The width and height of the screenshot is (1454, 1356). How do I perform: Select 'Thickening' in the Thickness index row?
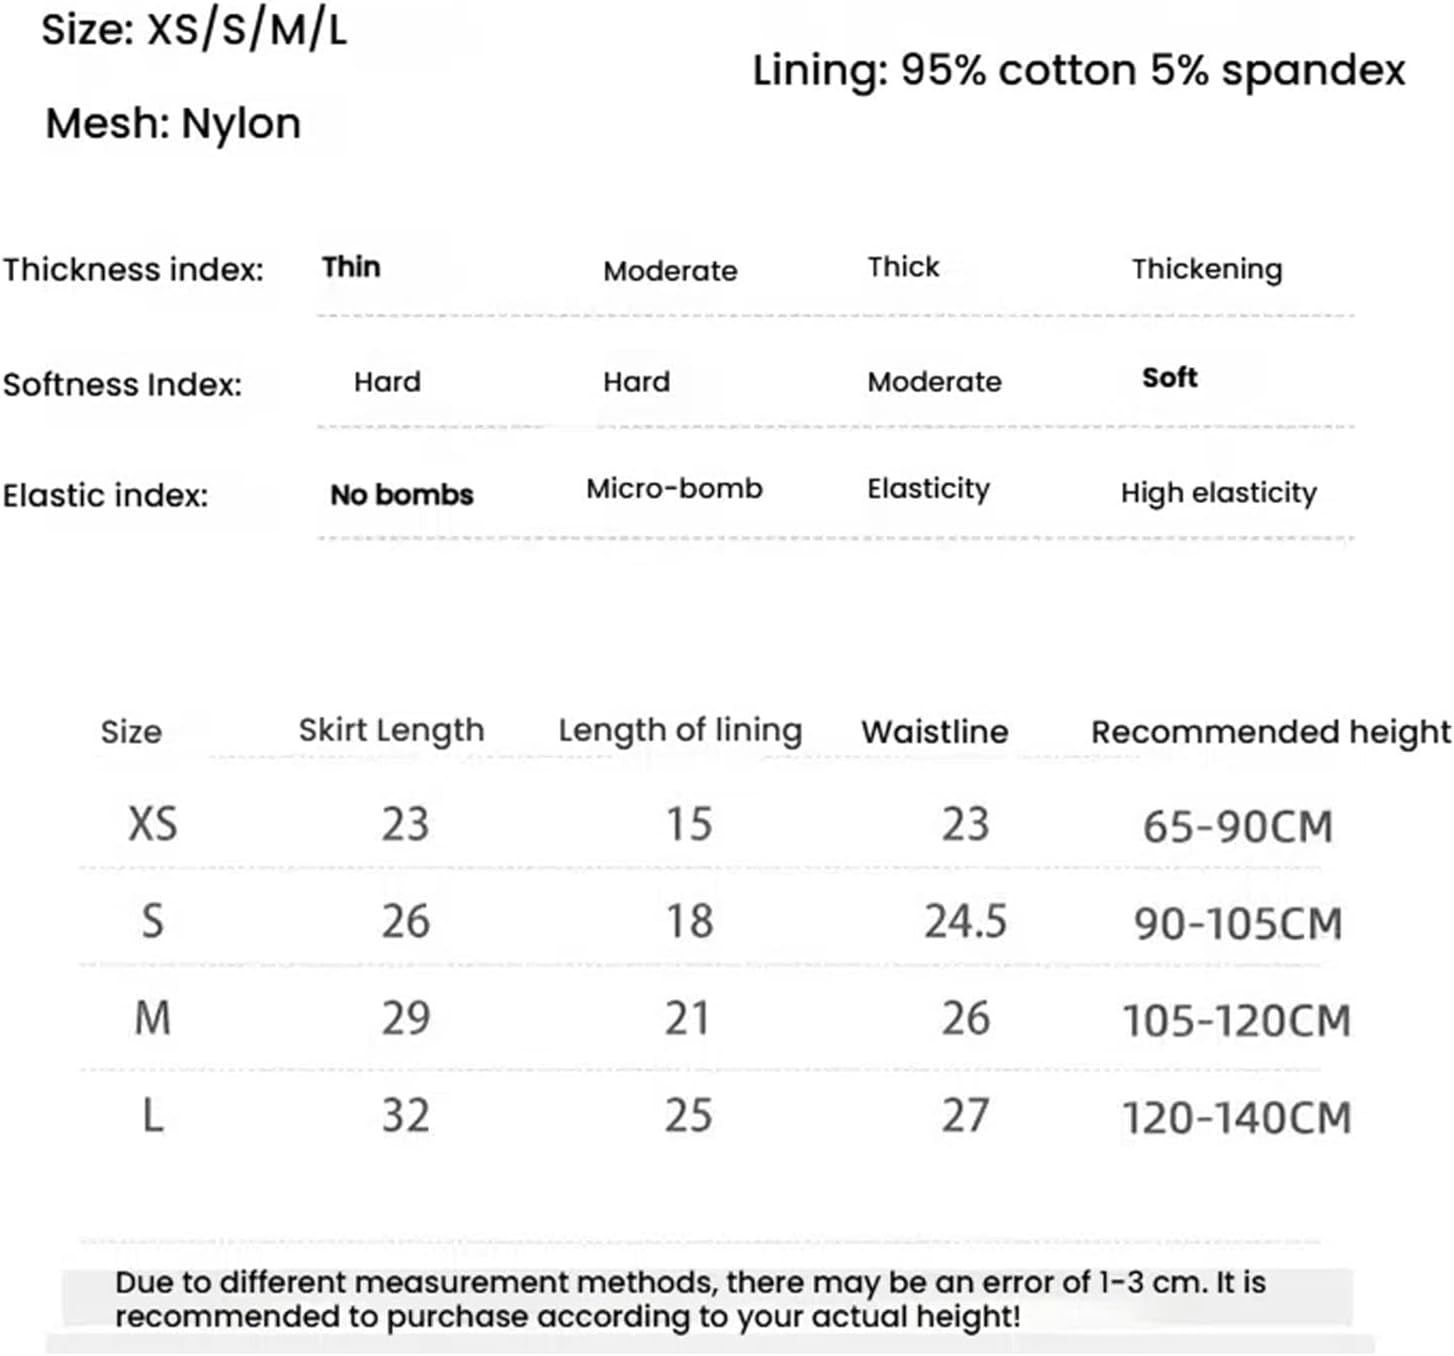[x=1206, y=269]
